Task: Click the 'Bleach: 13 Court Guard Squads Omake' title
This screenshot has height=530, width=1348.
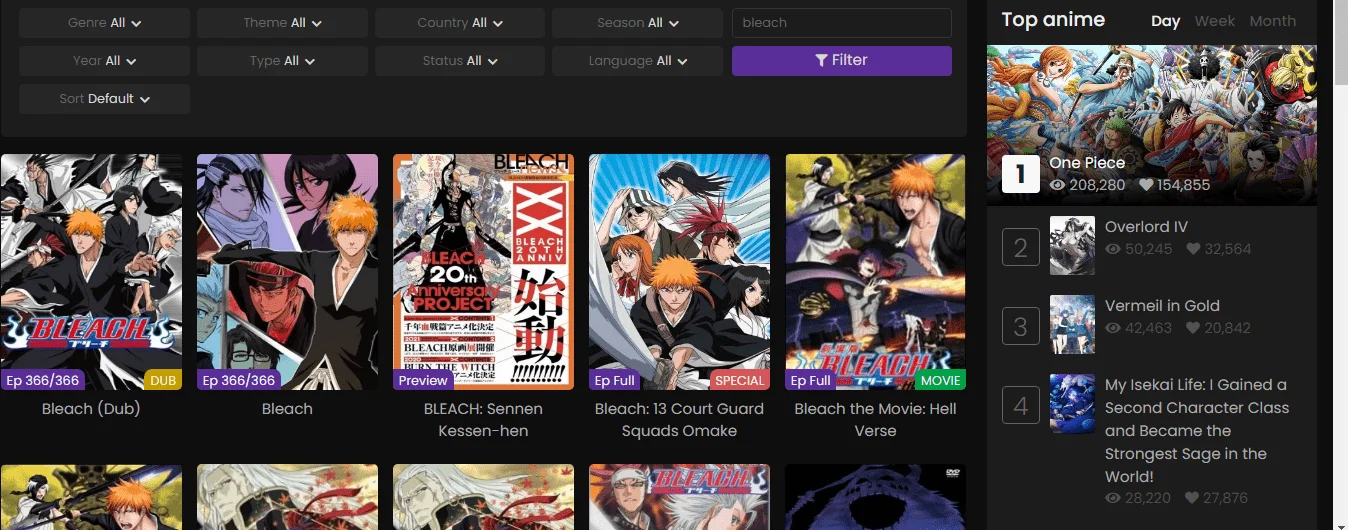Action: [x=679, y=420]
